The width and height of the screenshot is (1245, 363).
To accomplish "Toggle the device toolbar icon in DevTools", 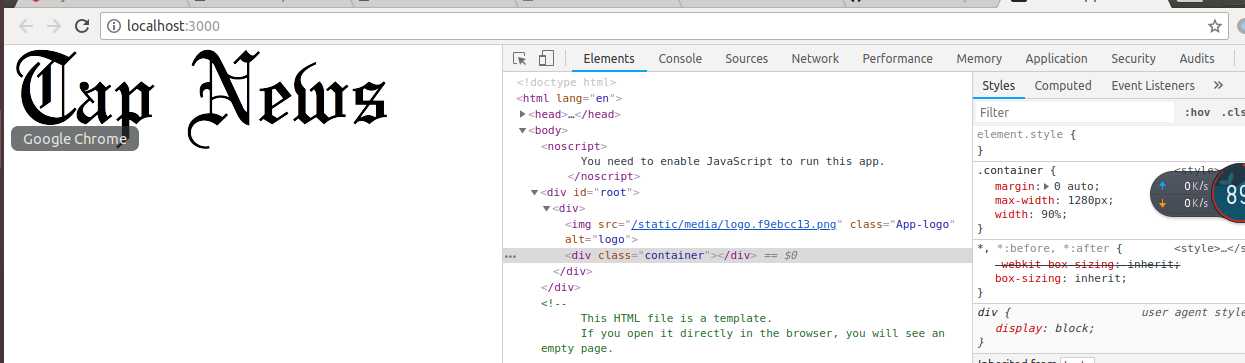I will [x=546, y=59].
